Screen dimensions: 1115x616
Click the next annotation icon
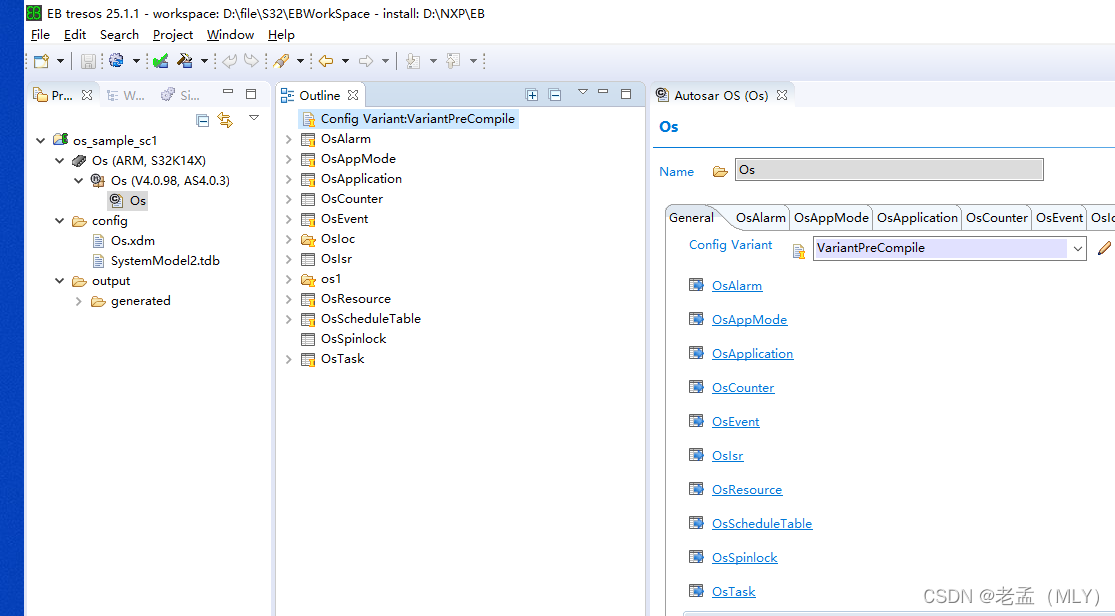coord(413,61)
